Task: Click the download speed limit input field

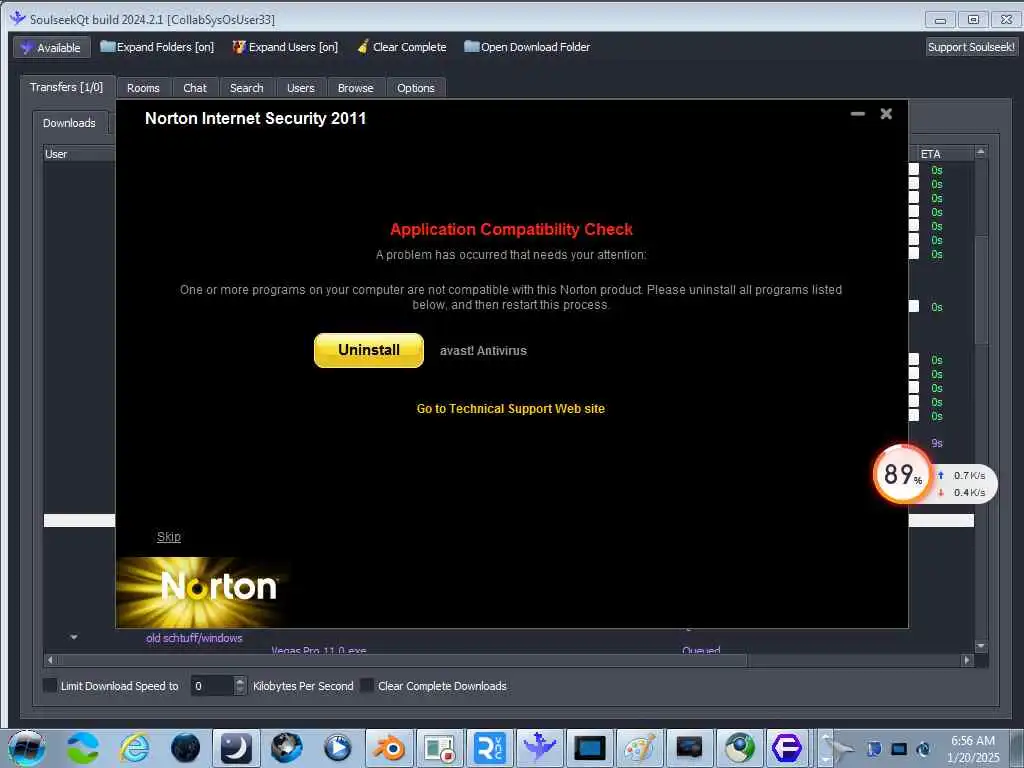Action: (x=212, y=686)
